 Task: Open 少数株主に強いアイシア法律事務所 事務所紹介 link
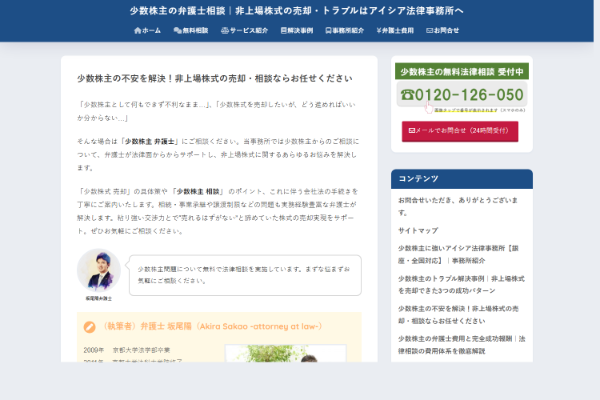458,255
